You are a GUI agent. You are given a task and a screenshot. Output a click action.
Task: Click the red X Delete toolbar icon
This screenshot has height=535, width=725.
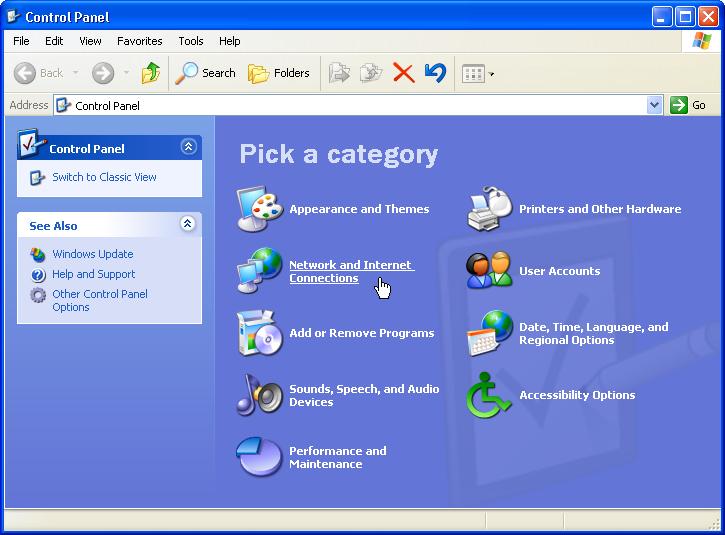tap(403, 73)
